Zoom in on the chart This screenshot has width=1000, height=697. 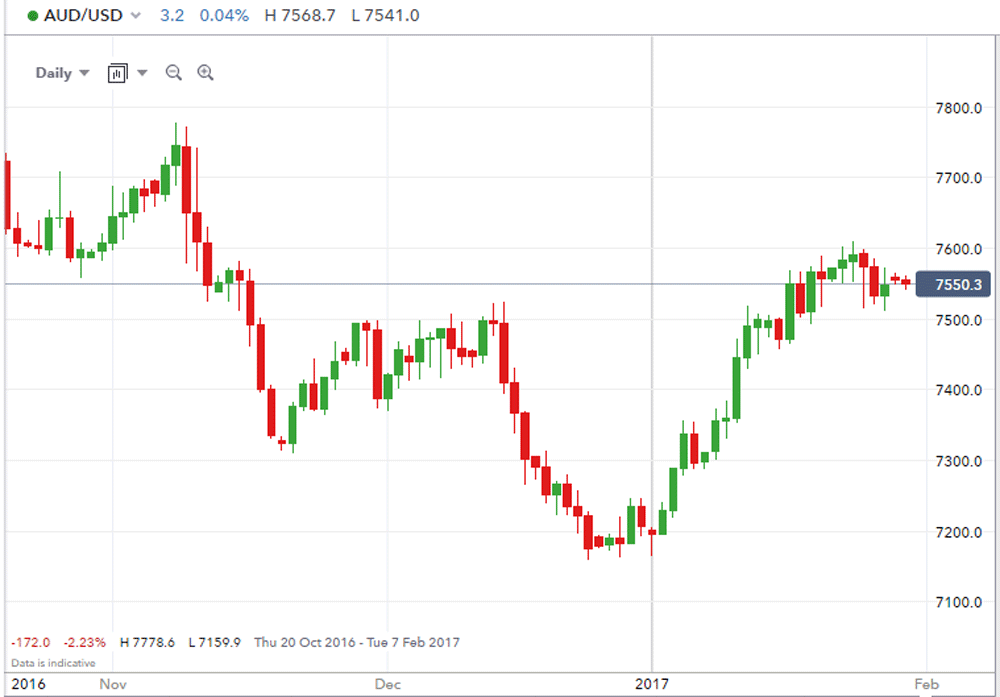(x=205, y=73)
